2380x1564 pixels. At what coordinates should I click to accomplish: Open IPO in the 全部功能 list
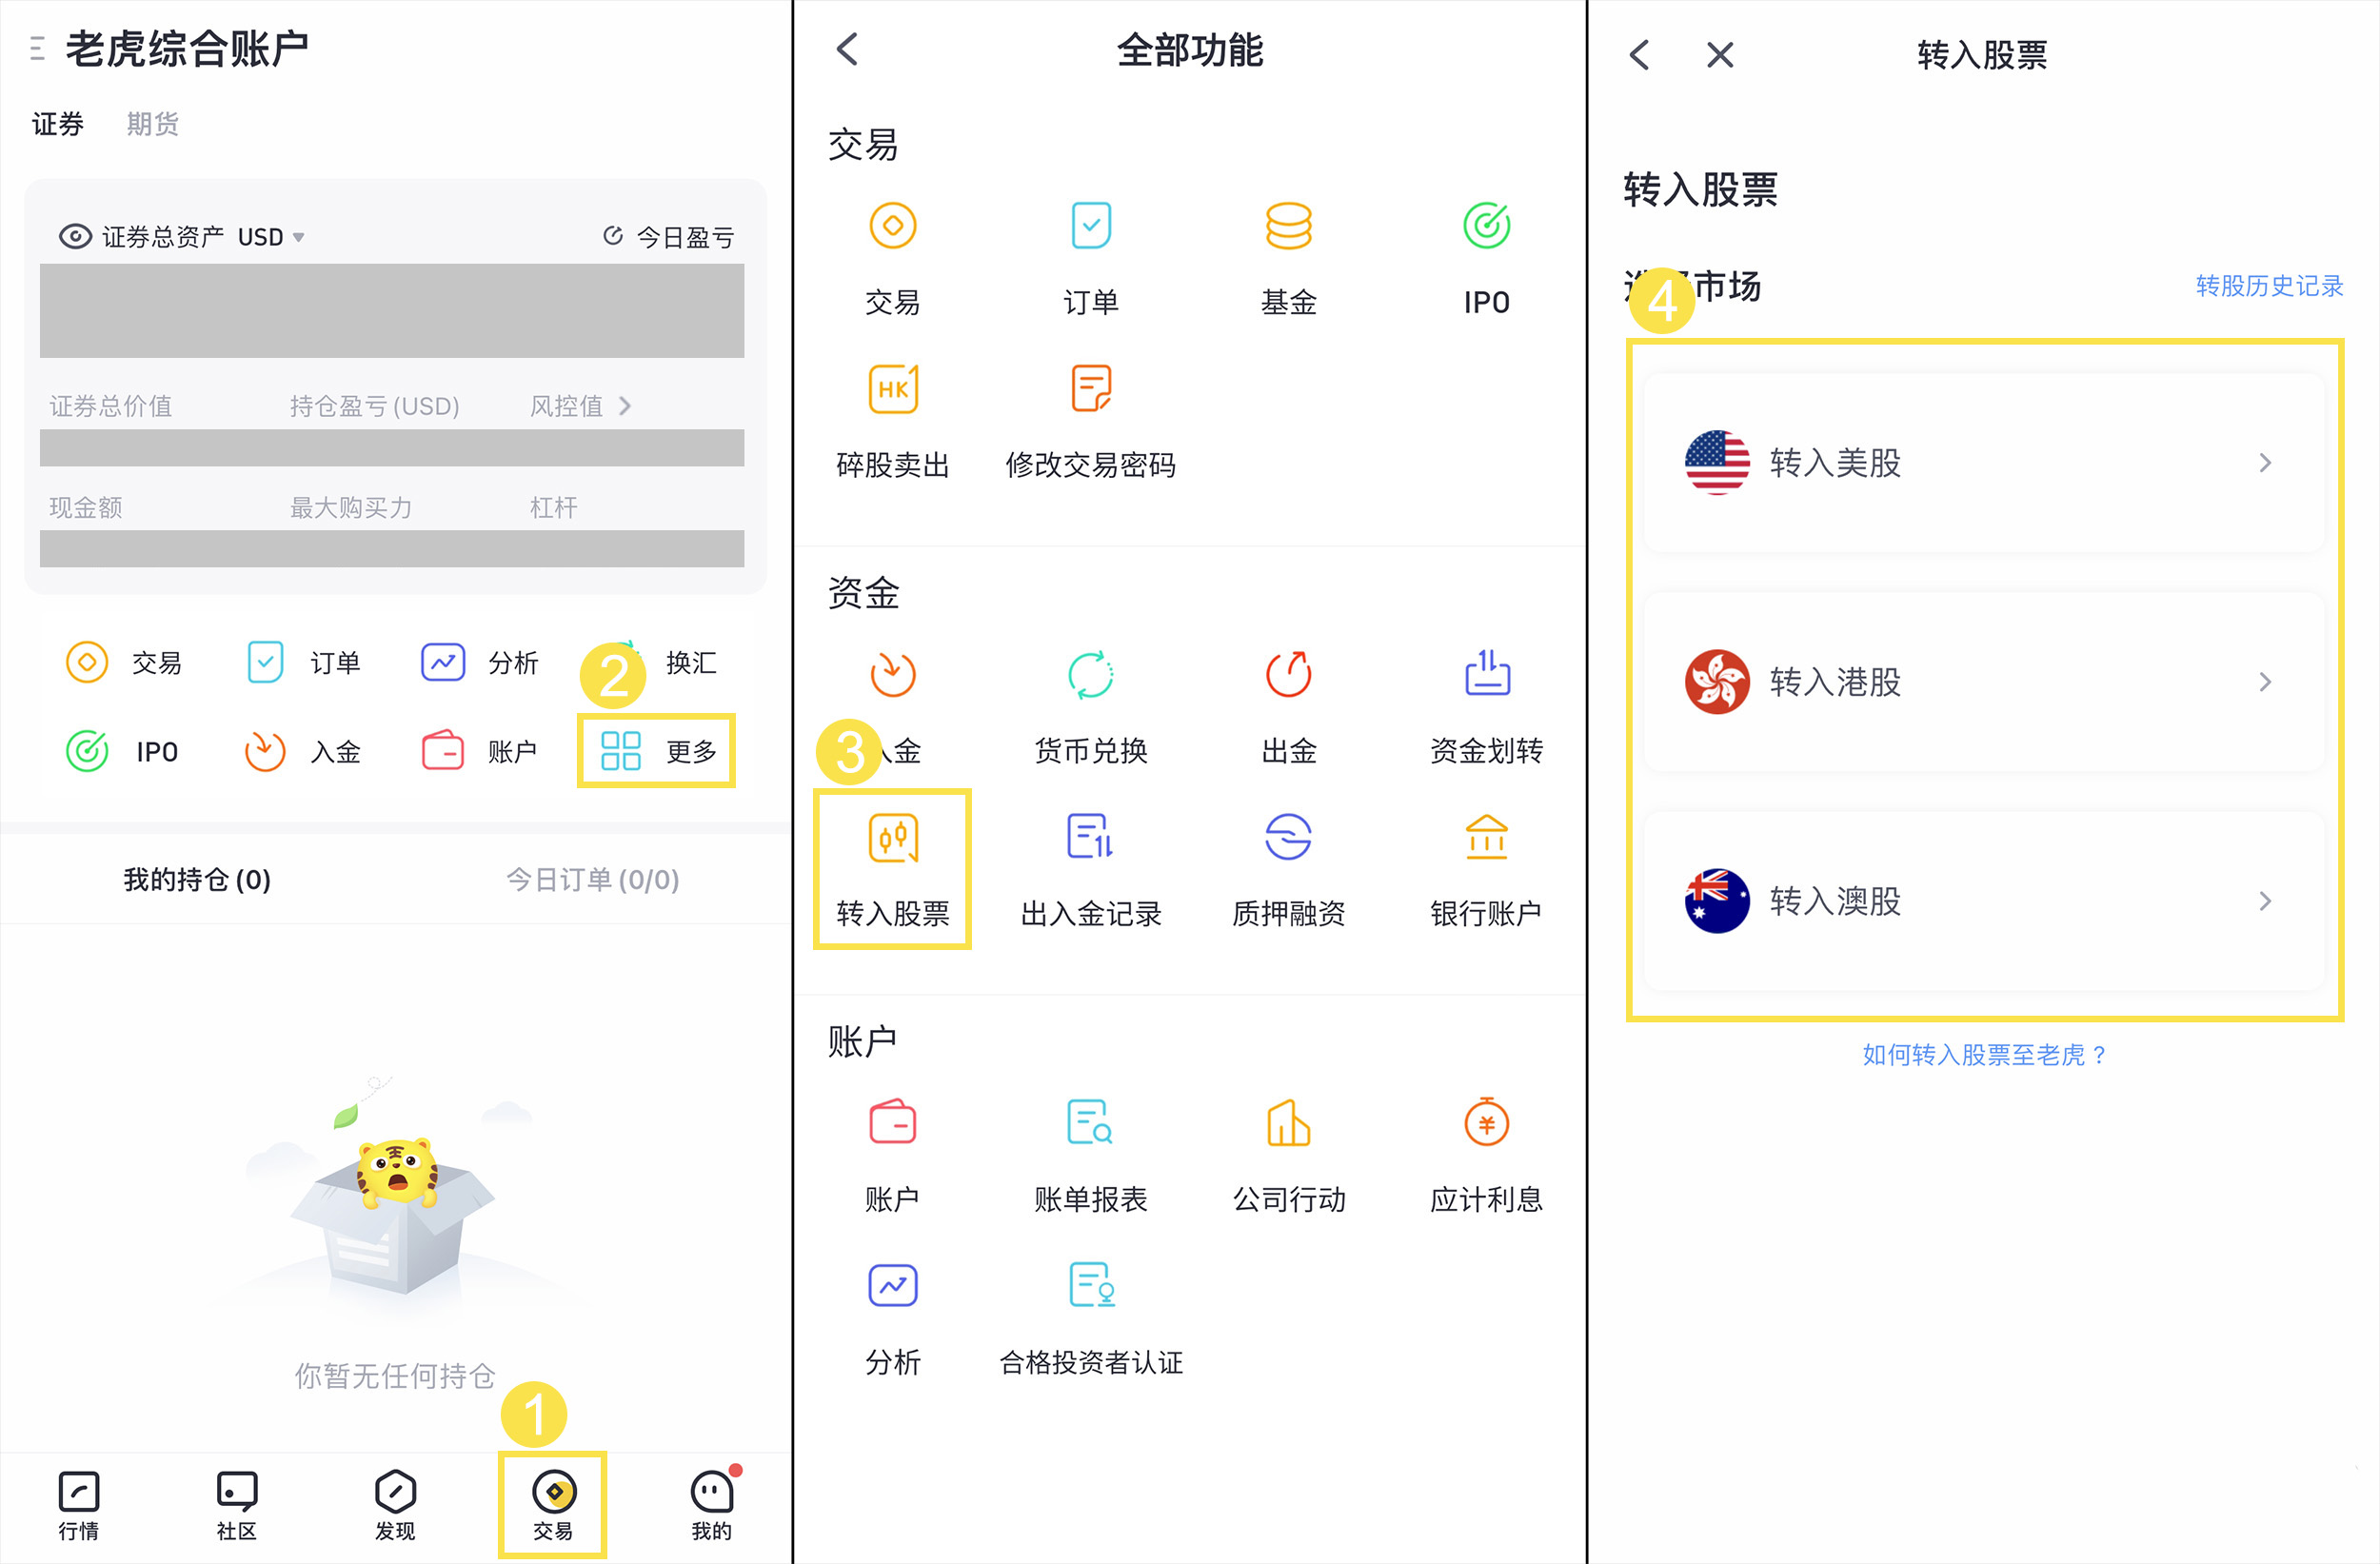point(1487,259)
